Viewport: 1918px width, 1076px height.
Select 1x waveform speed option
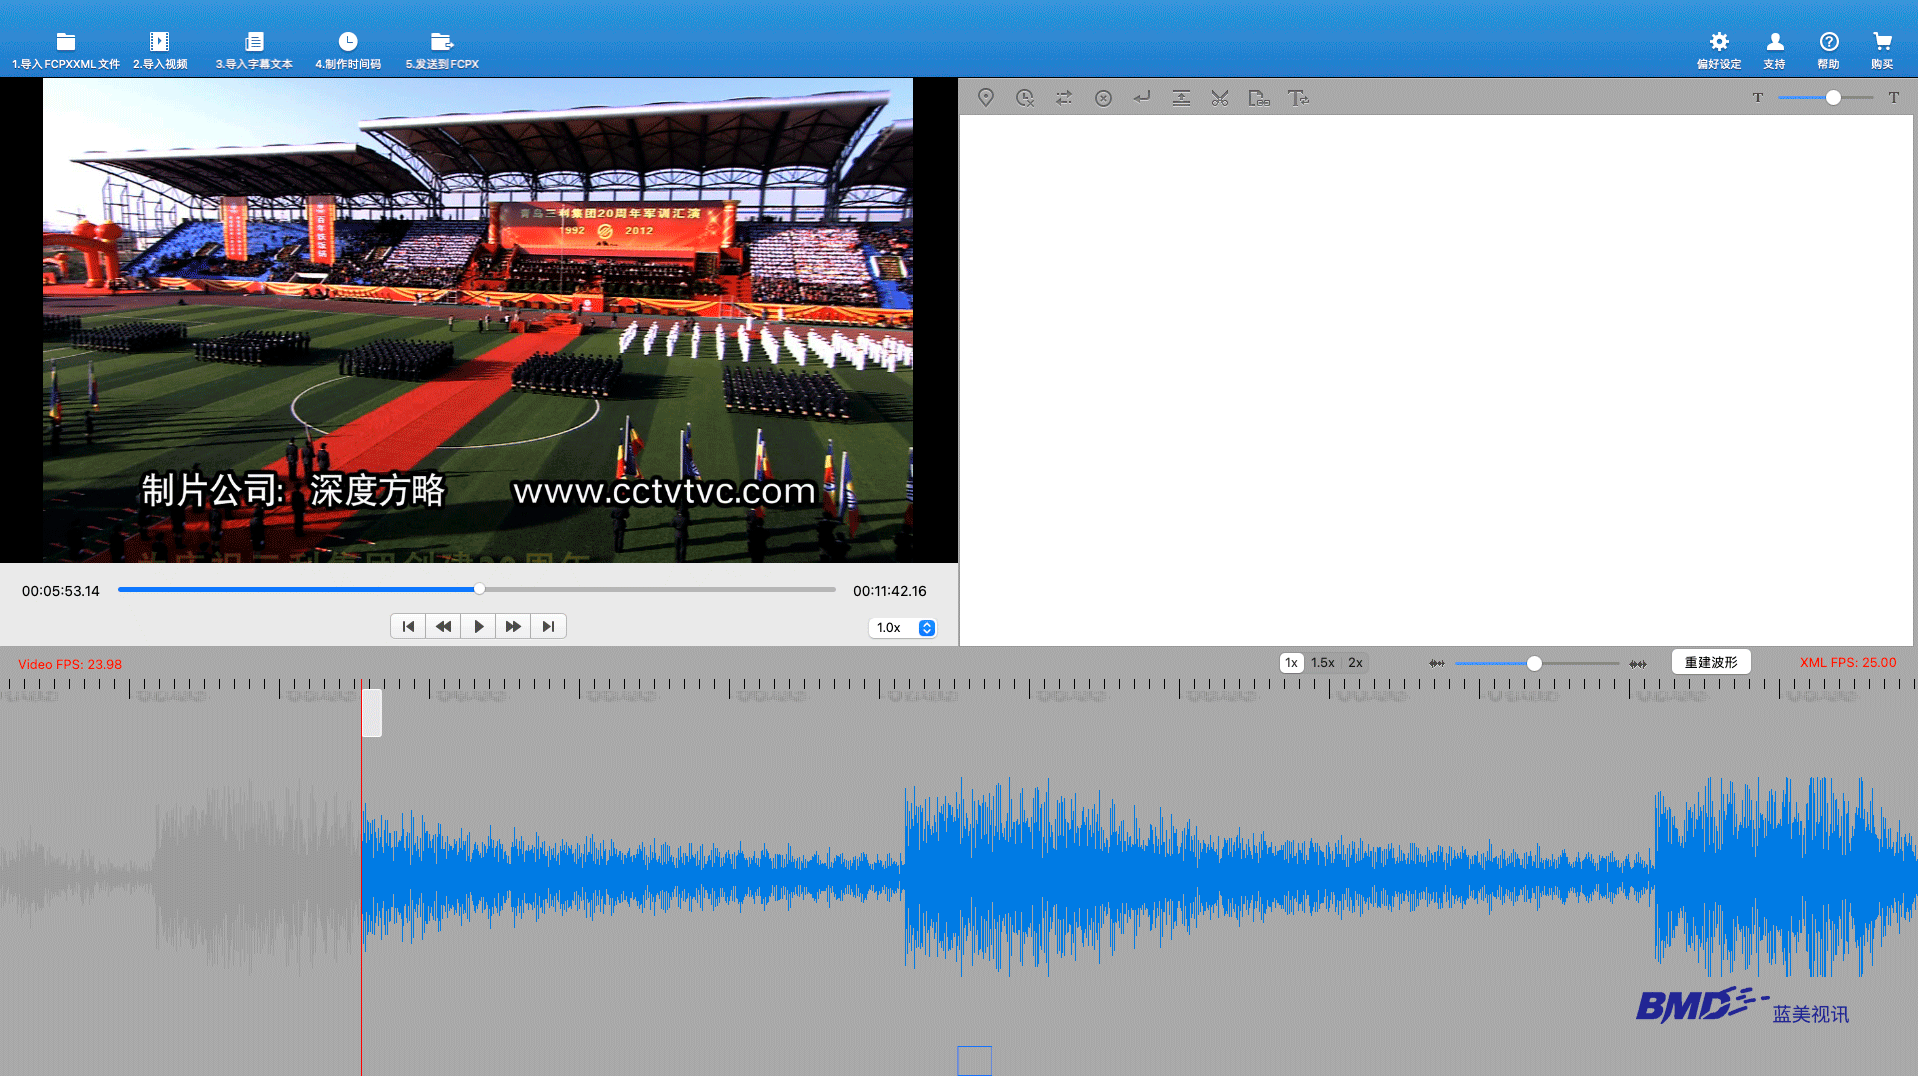tap(1291, 663)
